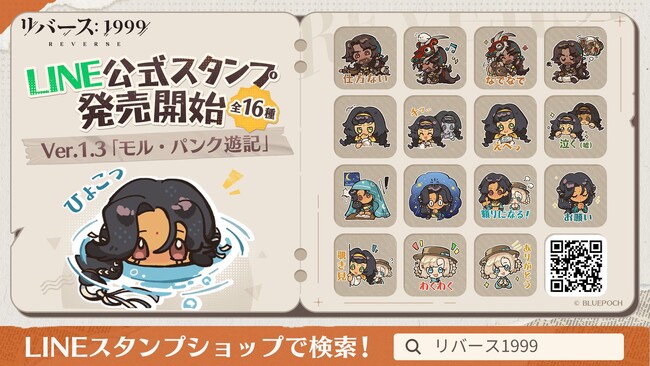Click the 覗き見 sticker
Screen dimensions: 650x366
pos(365,265)
